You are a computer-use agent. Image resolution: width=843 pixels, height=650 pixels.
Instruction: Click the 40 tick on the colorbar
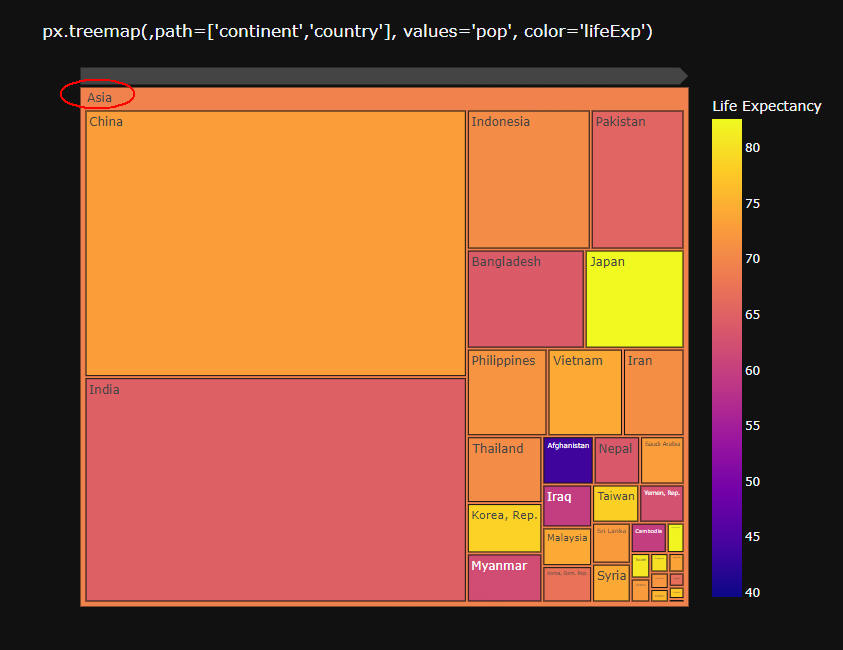(752, 592)
